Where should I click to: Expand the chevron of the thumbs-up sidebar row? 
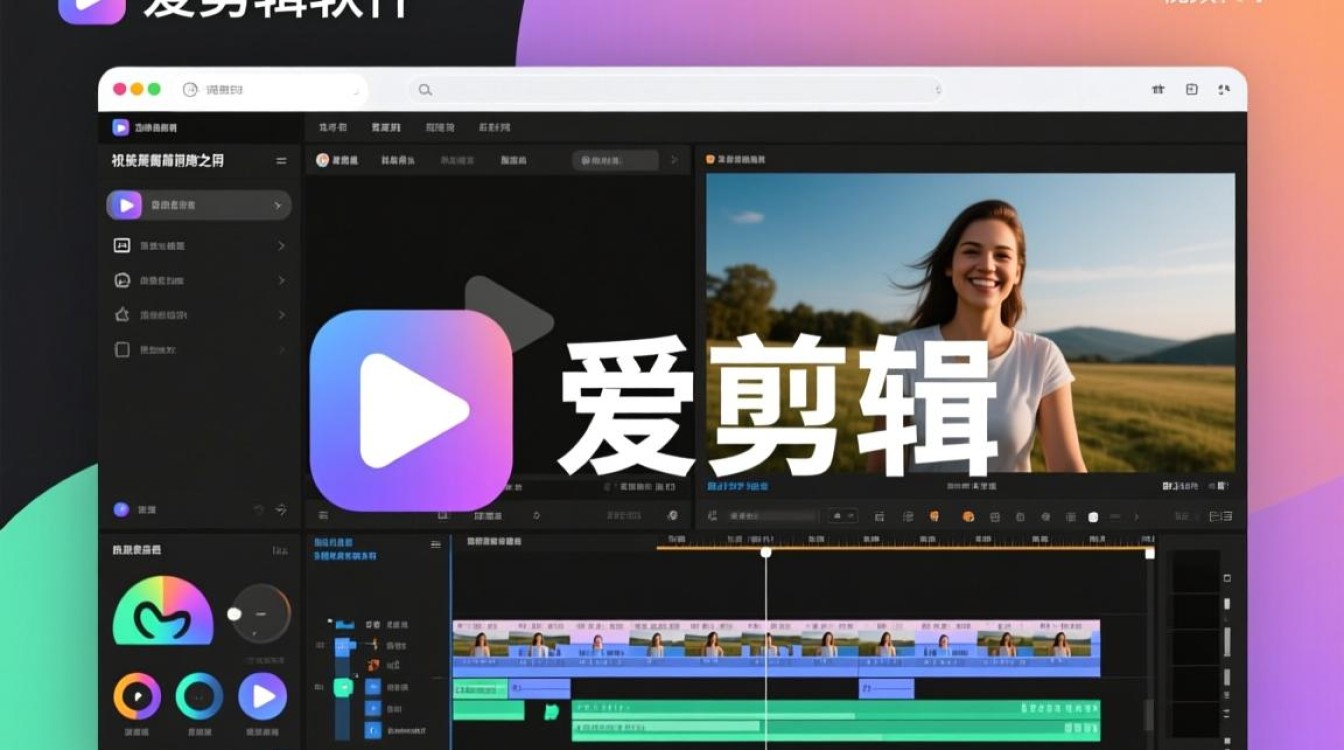click(281, 315)
